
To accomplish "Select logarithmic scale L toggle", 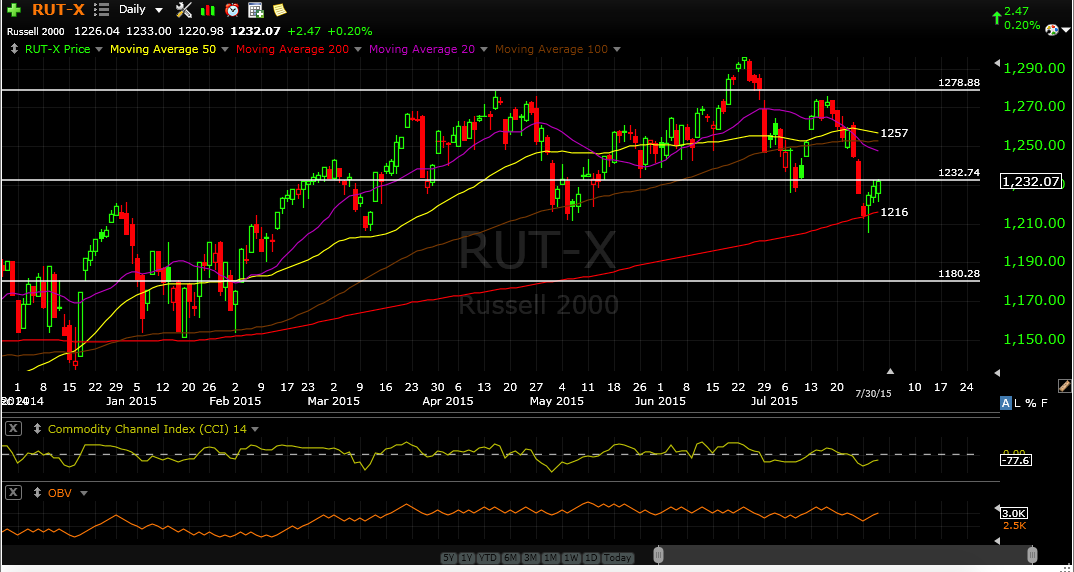I will point(1019,403).
